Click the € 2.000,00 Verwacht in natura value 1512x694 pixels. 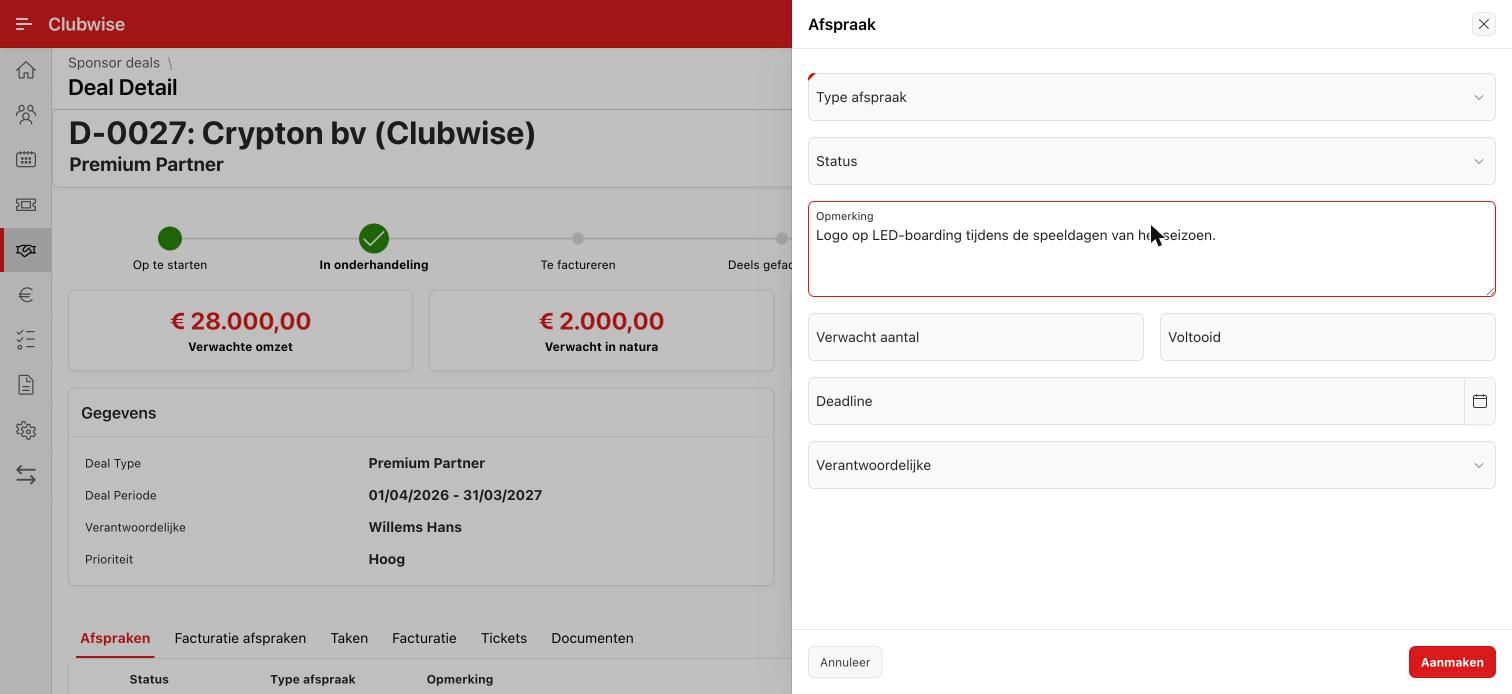pyautogui.click(x=601, y=321)
